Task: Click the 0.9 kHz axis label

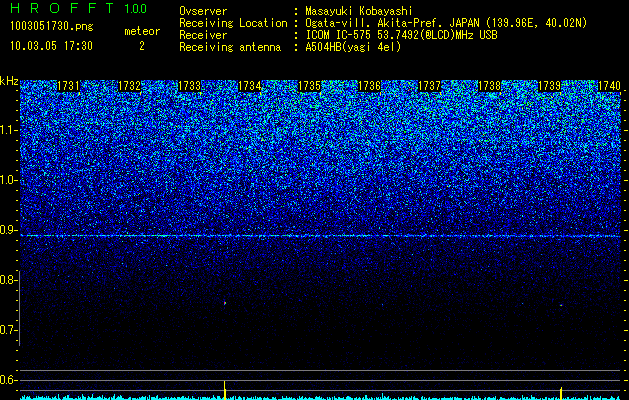Action: (8, 230)
